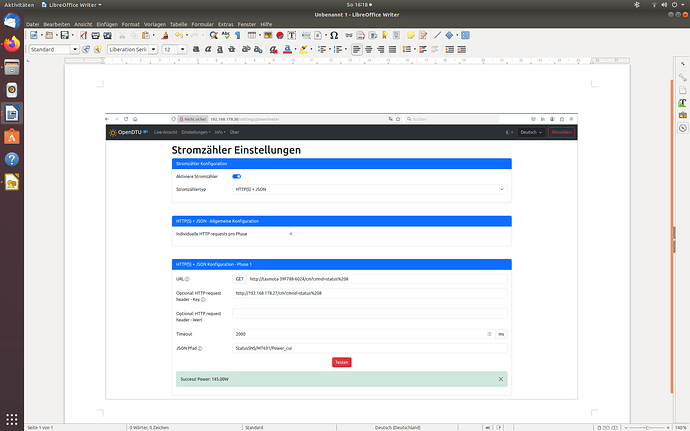The height and width of the screenshot is (431, 690).
Task: Select Align Left
Action: click(356, 49)
